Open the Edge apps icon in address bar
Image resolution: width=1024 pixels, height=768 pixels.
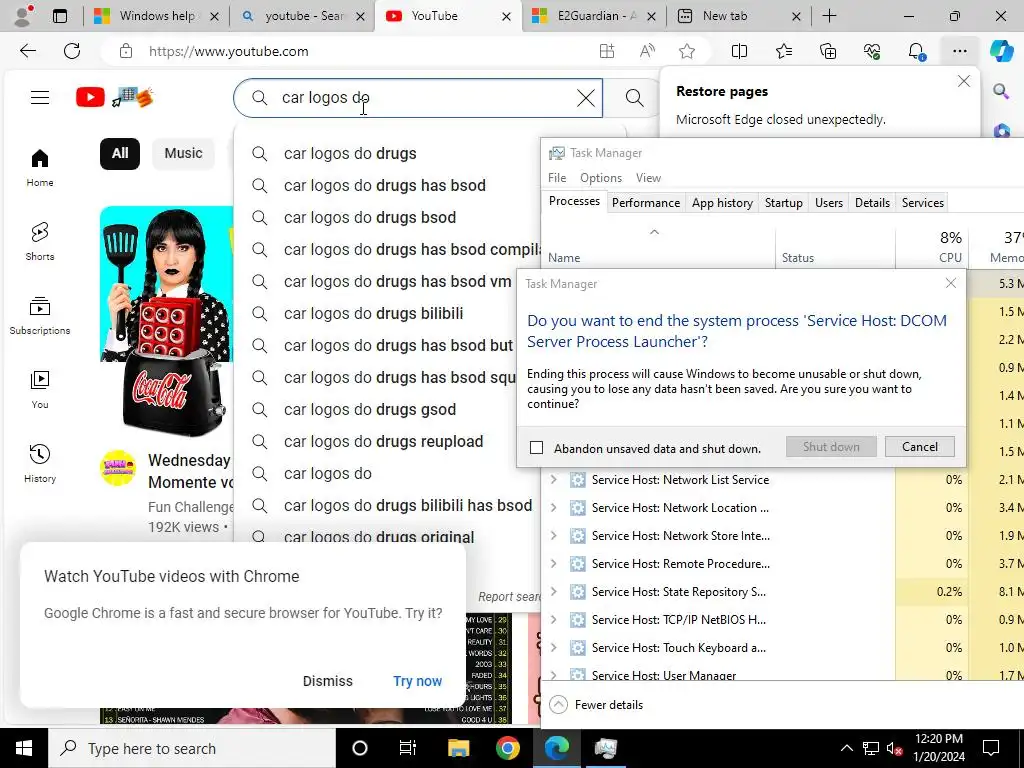click(x=607, y=51)
